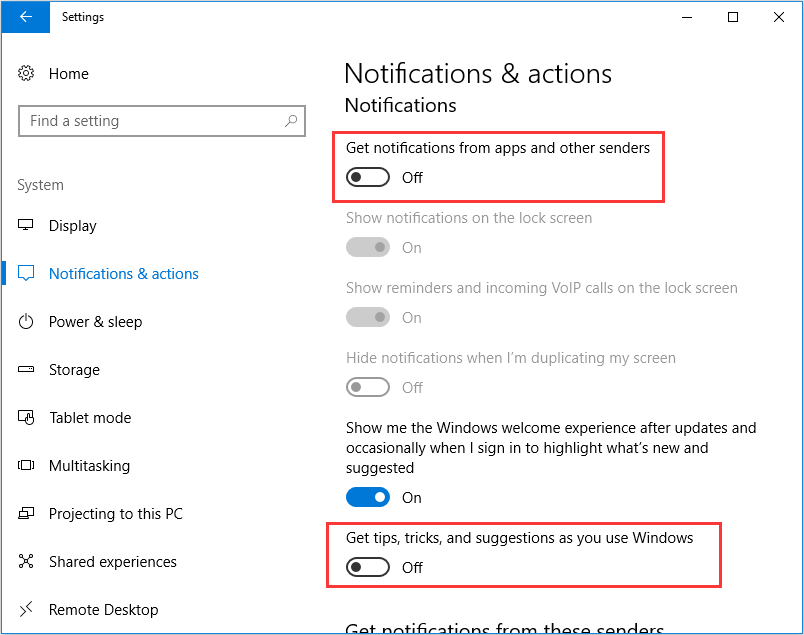Enable tips, tricks, and suggestions toggle
Image resolution: width=804 pixels, height=635 pixels.
(x=367, y=566)
